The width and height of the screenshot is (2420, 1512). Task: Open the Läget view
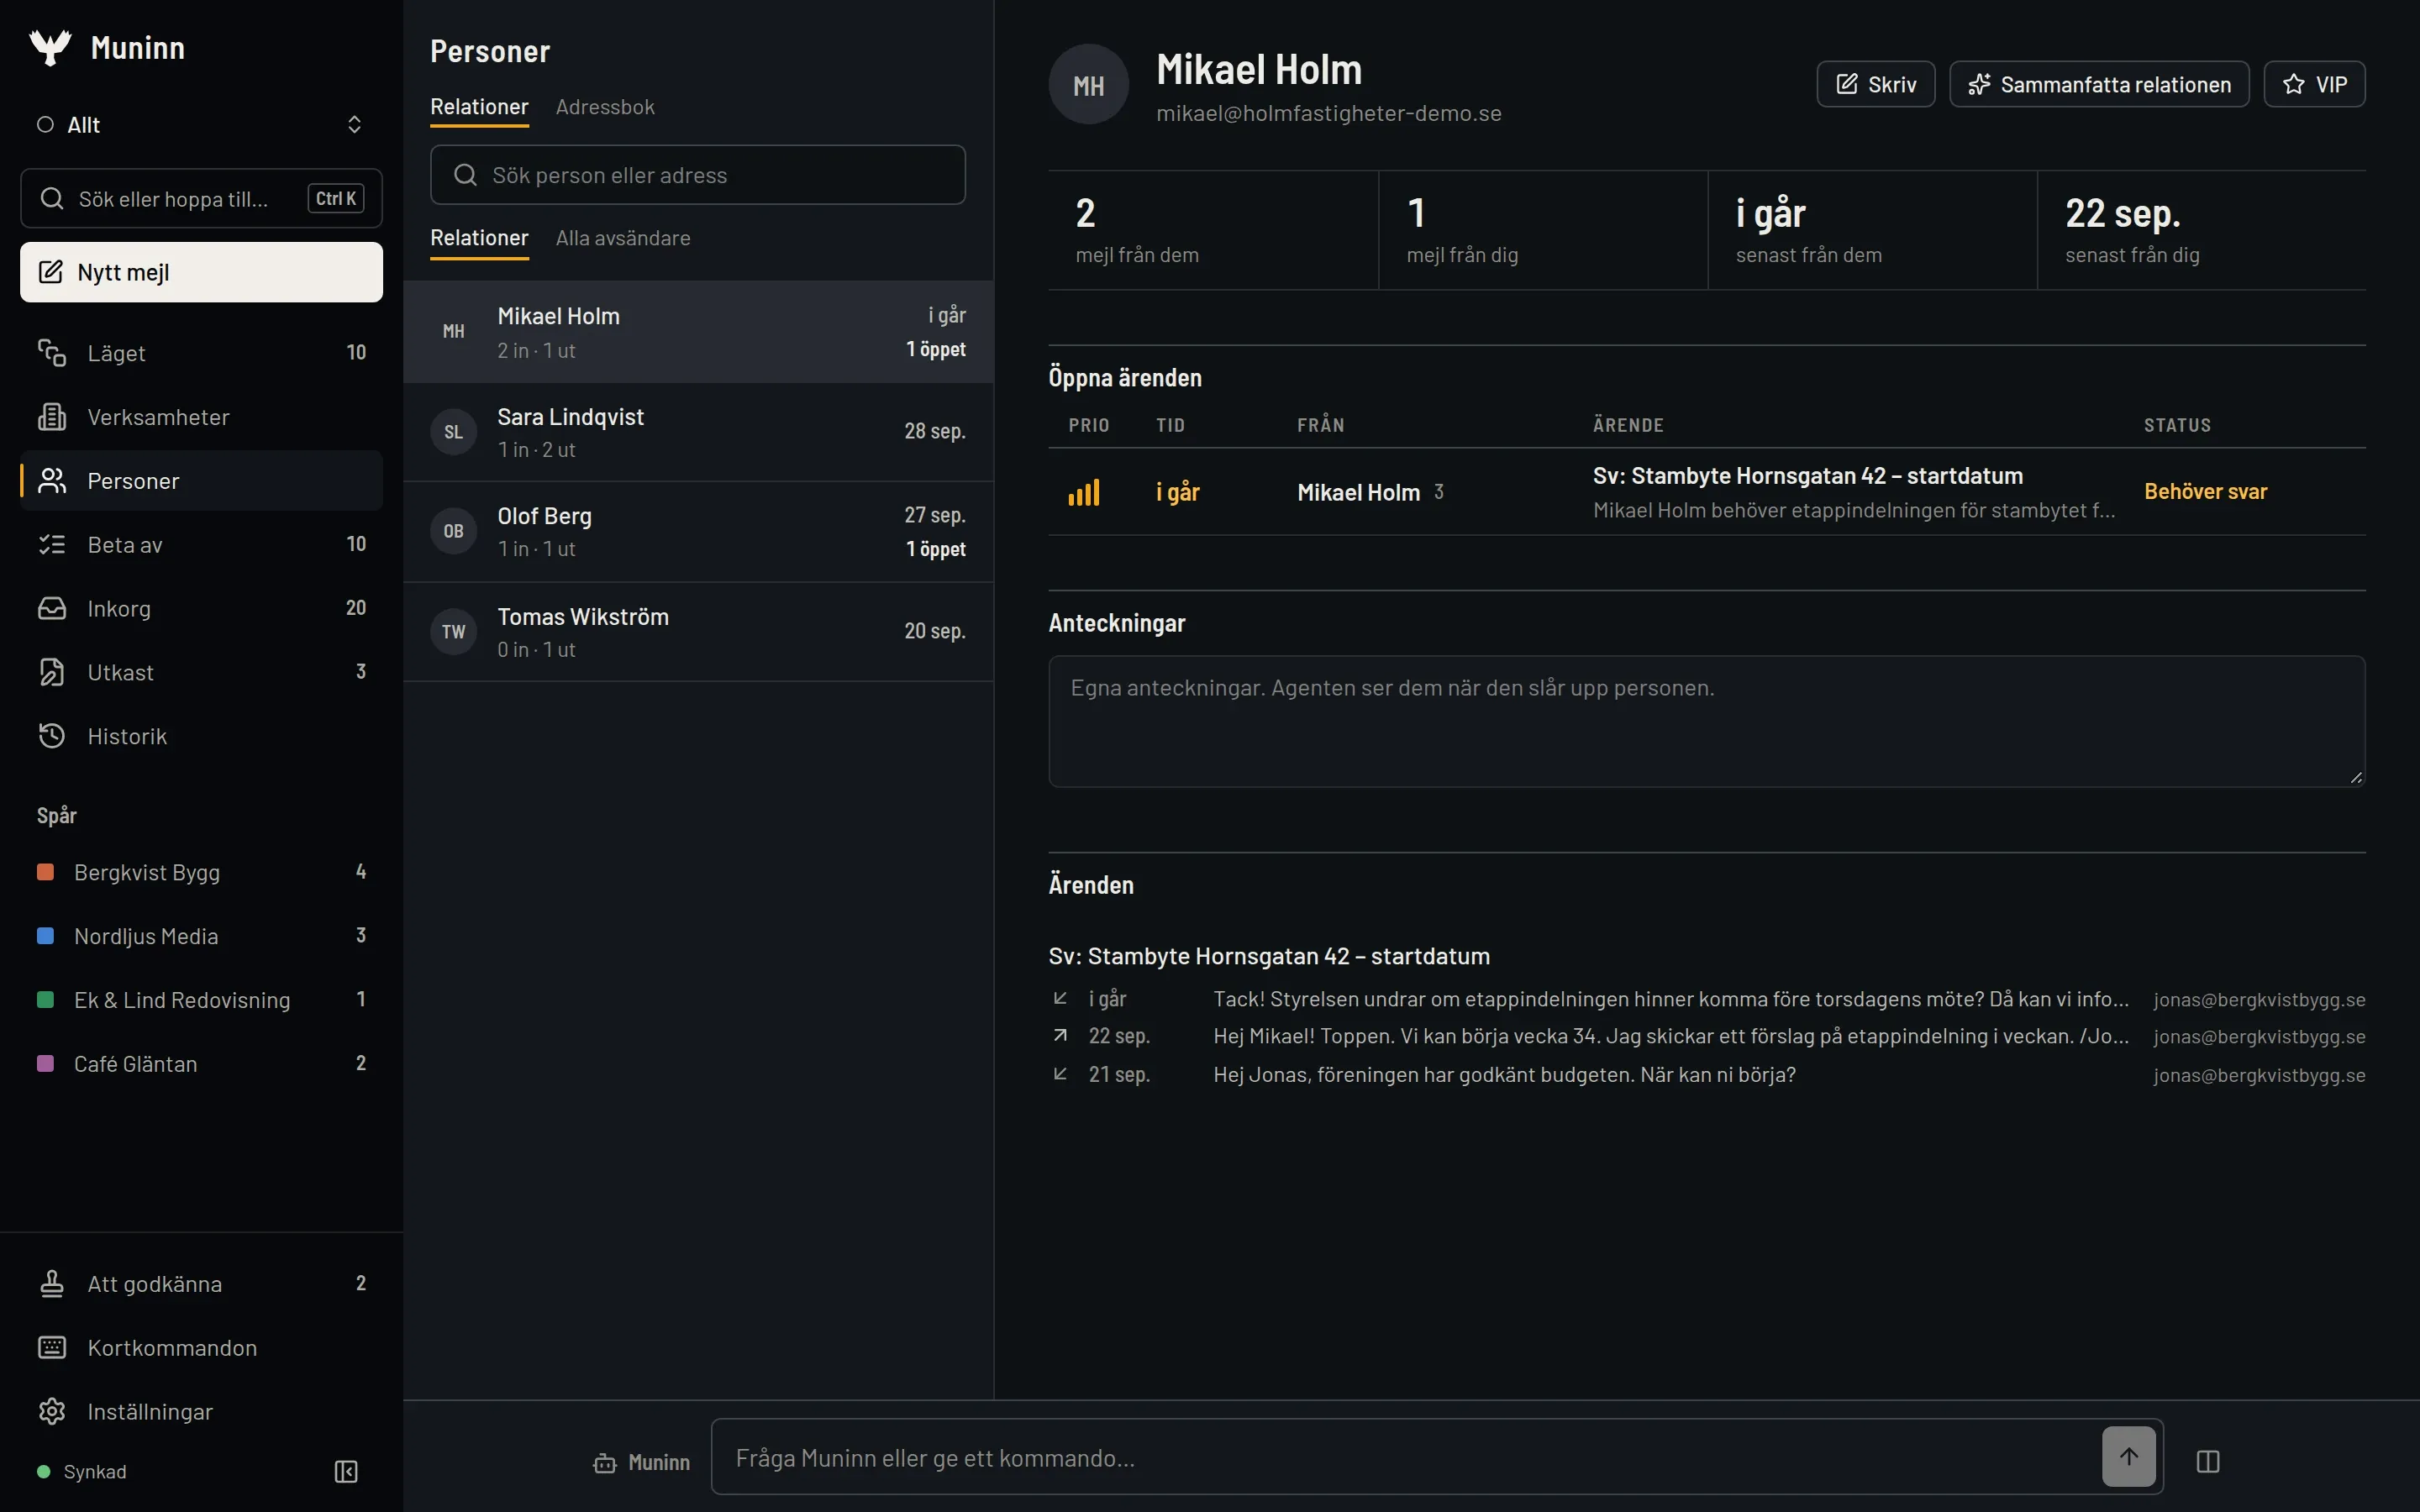[201, 353]
